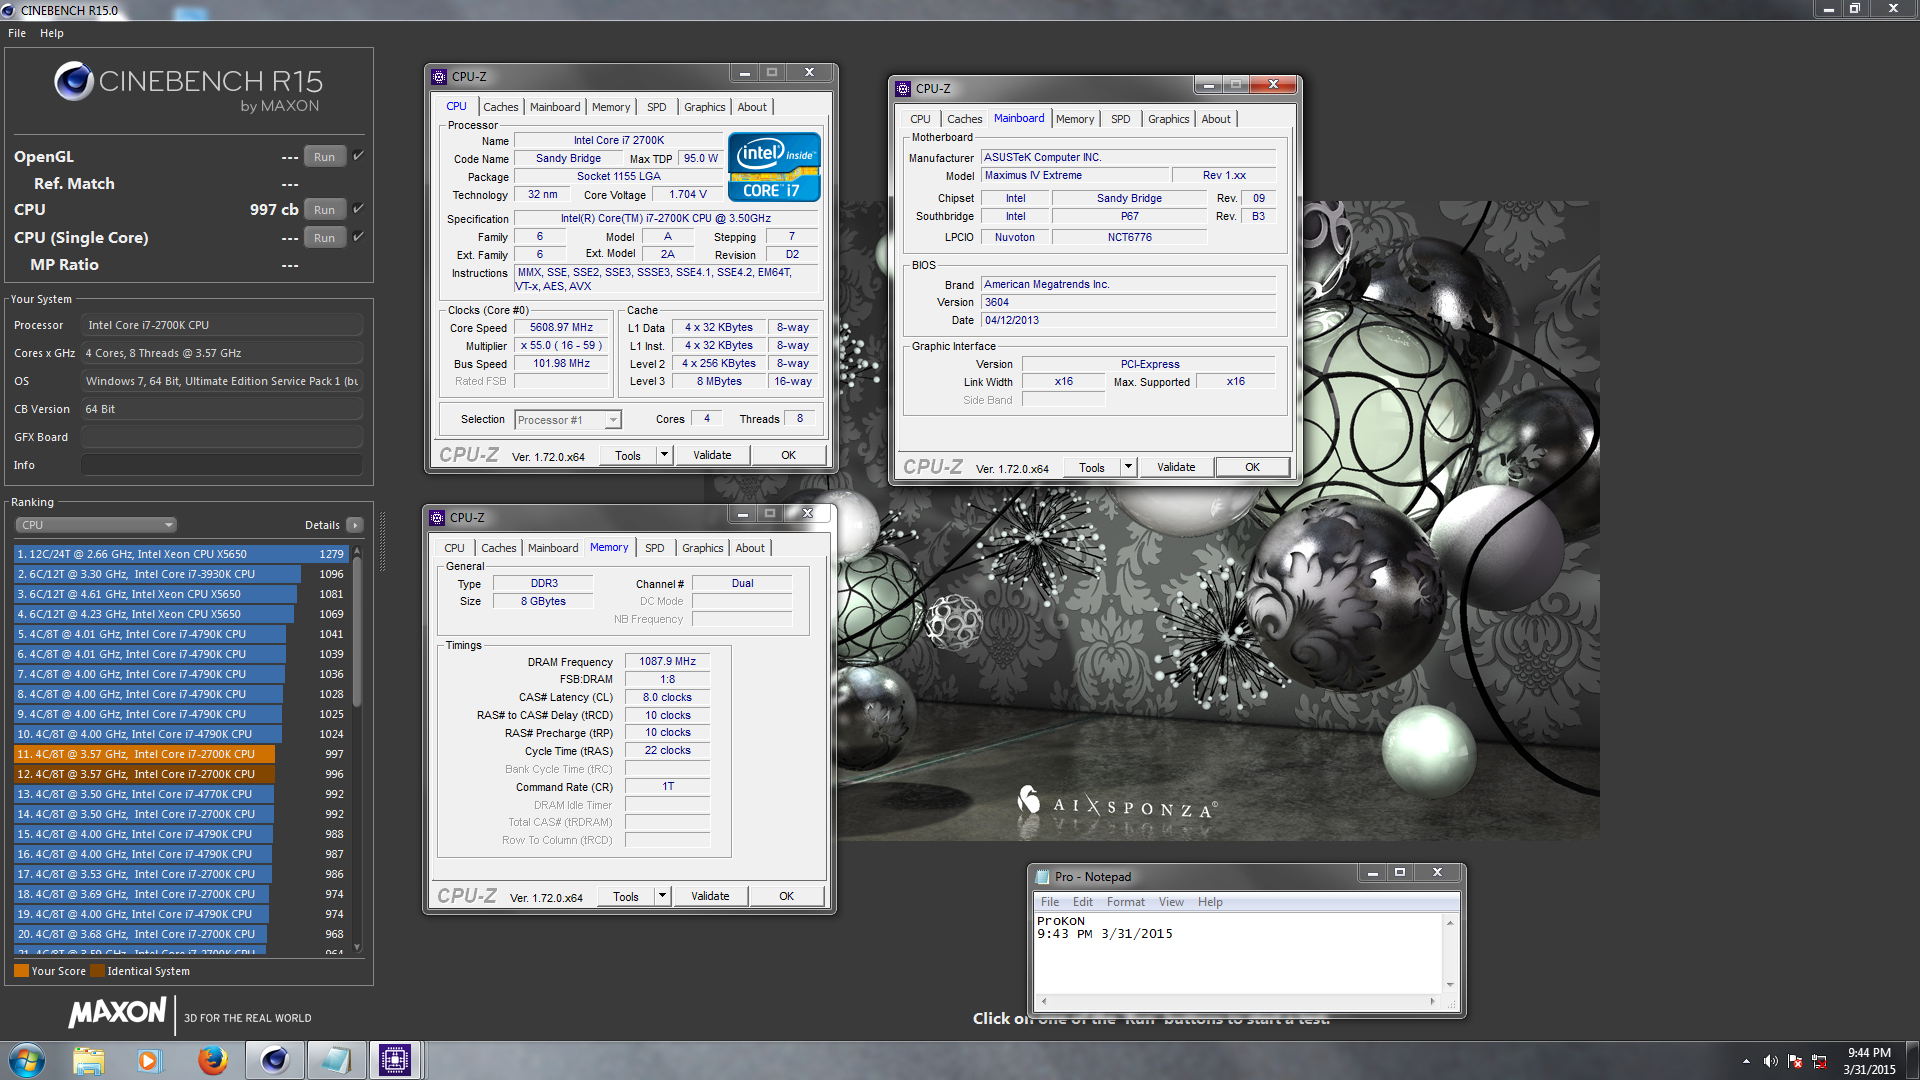Click the volume speaker tray icon

coord(1770,1061)
